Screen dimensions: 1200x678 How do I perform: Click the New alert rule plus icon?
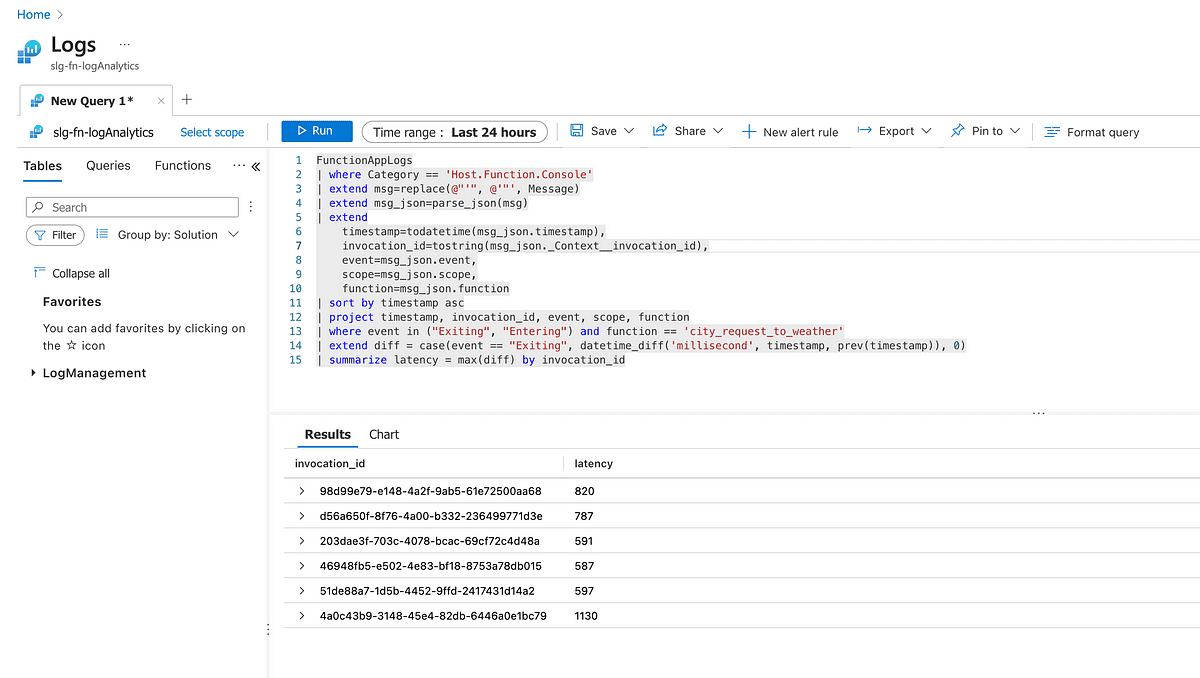tap(749, 132)
